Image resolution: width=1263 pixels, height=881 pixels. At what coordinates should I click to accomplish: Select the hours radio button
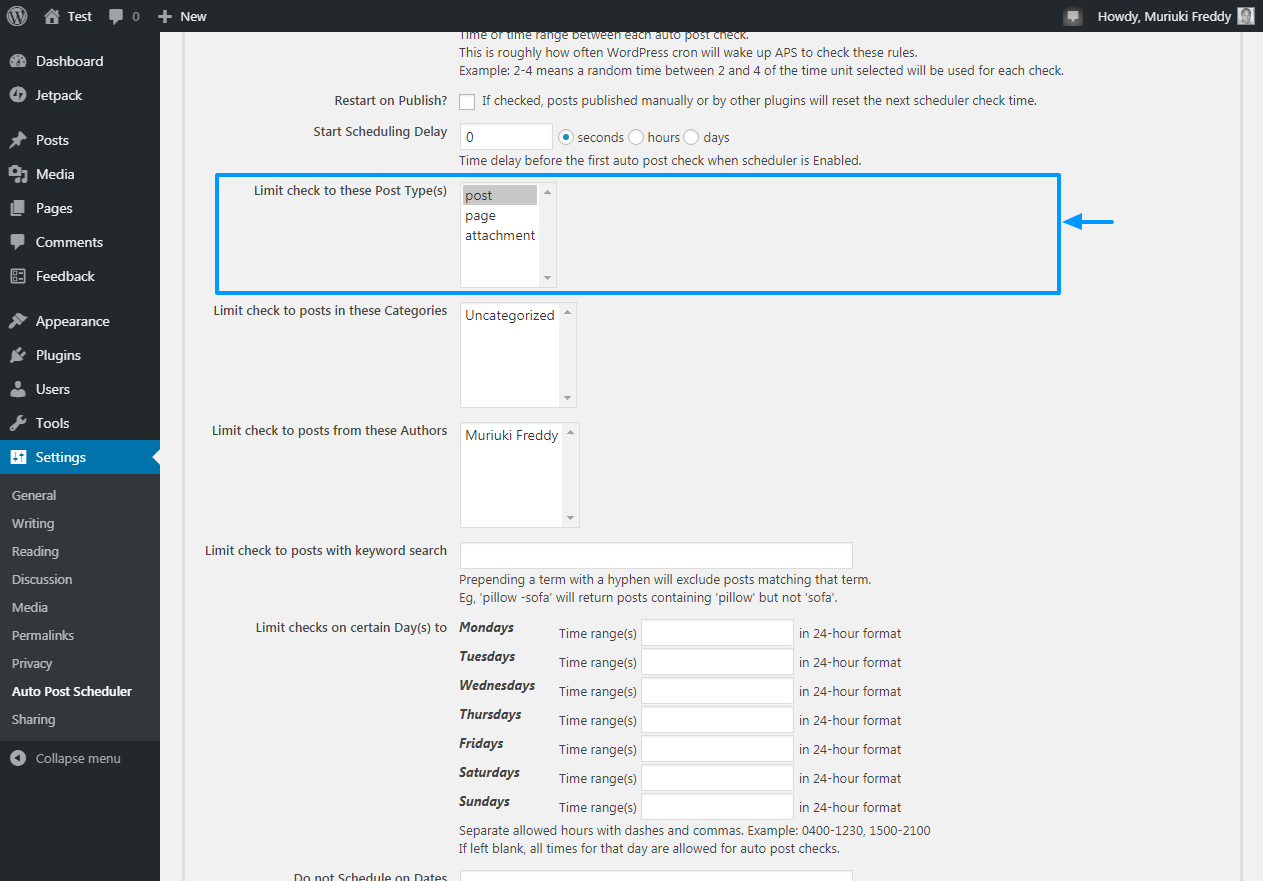636,137
